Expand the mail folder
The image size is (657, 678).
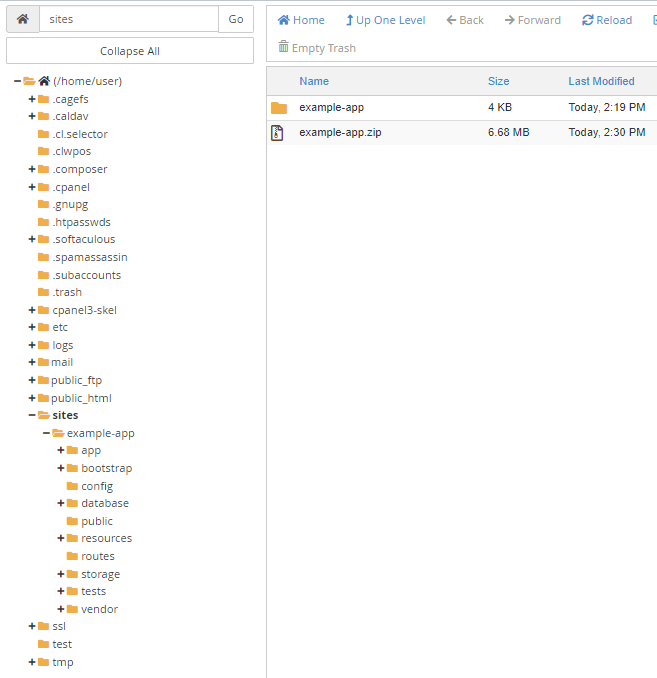click(32, 362)
